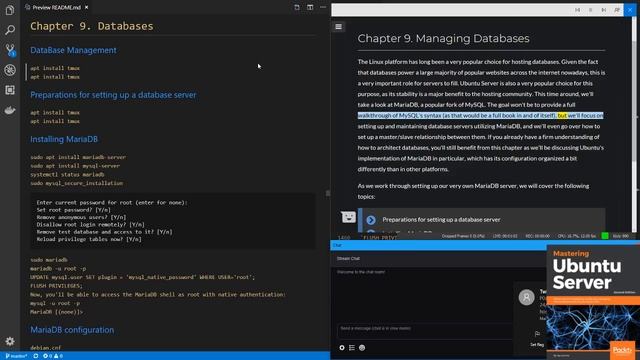Viewport: 640px width, 360px height.
Task: Click the Chapter 9. Managing Databases title
Action: tap(443, 38)
